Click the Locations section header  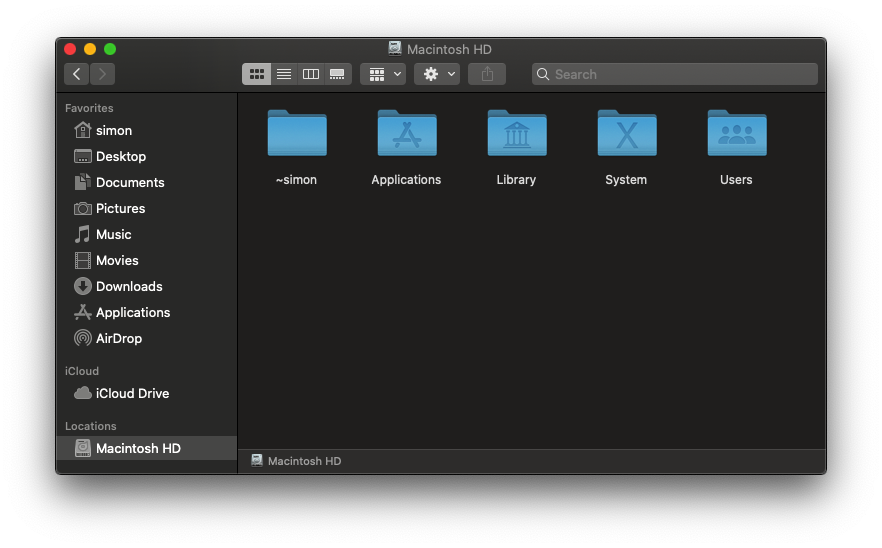tap(91, 426)
